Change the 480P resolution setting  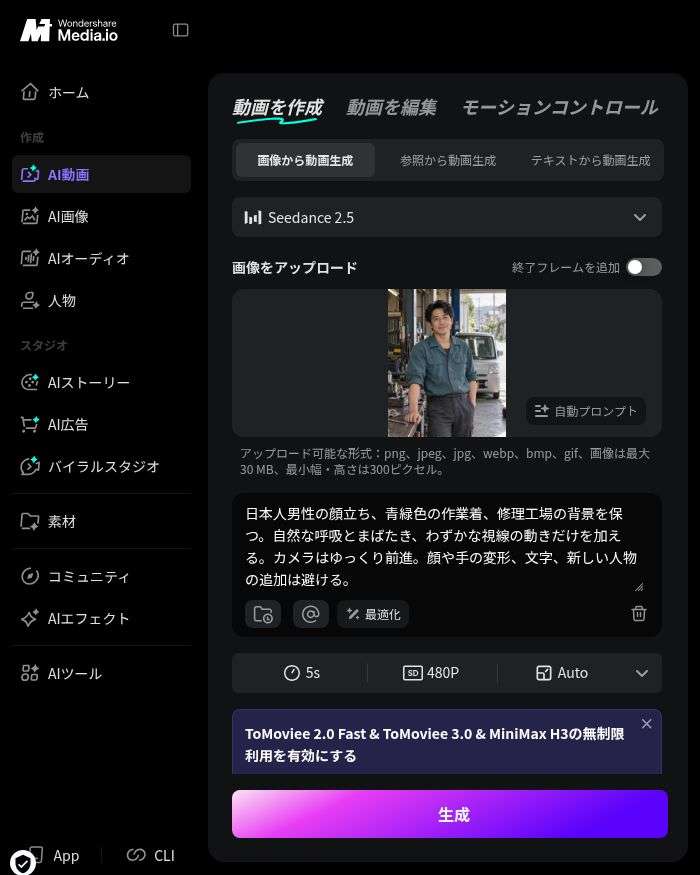tap(431, 673)
